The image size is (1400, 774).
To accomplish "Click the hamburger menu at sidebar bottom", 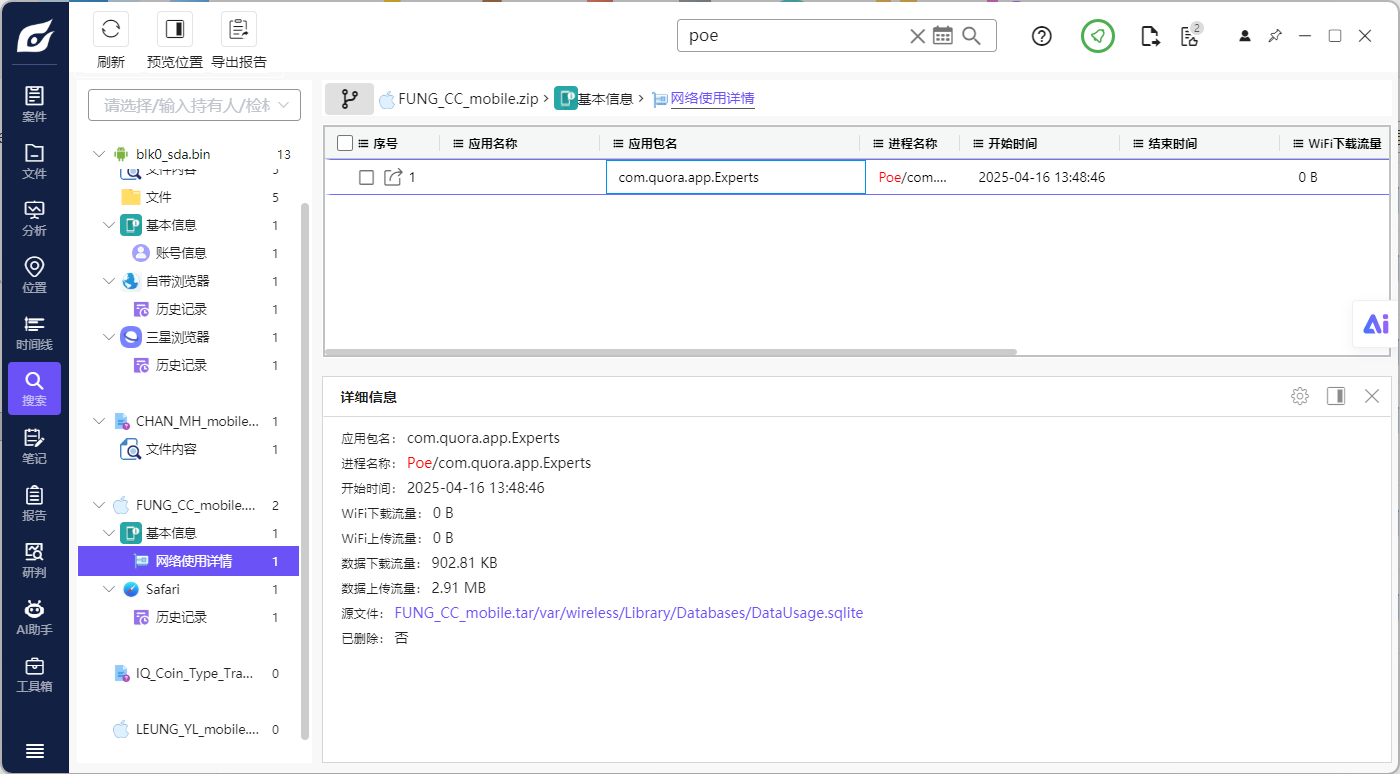I will [x=34, y=751].
